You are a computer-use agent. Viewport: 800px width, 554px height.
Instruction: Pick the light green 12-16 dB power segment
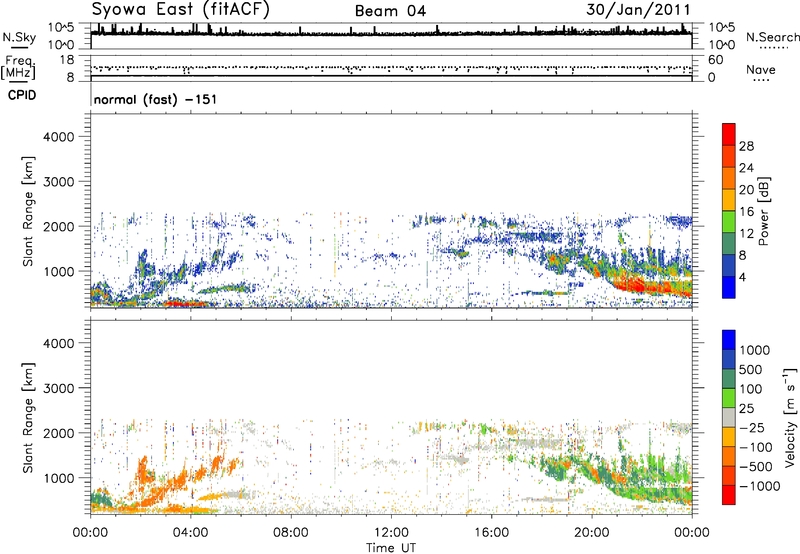coord(729,222)
